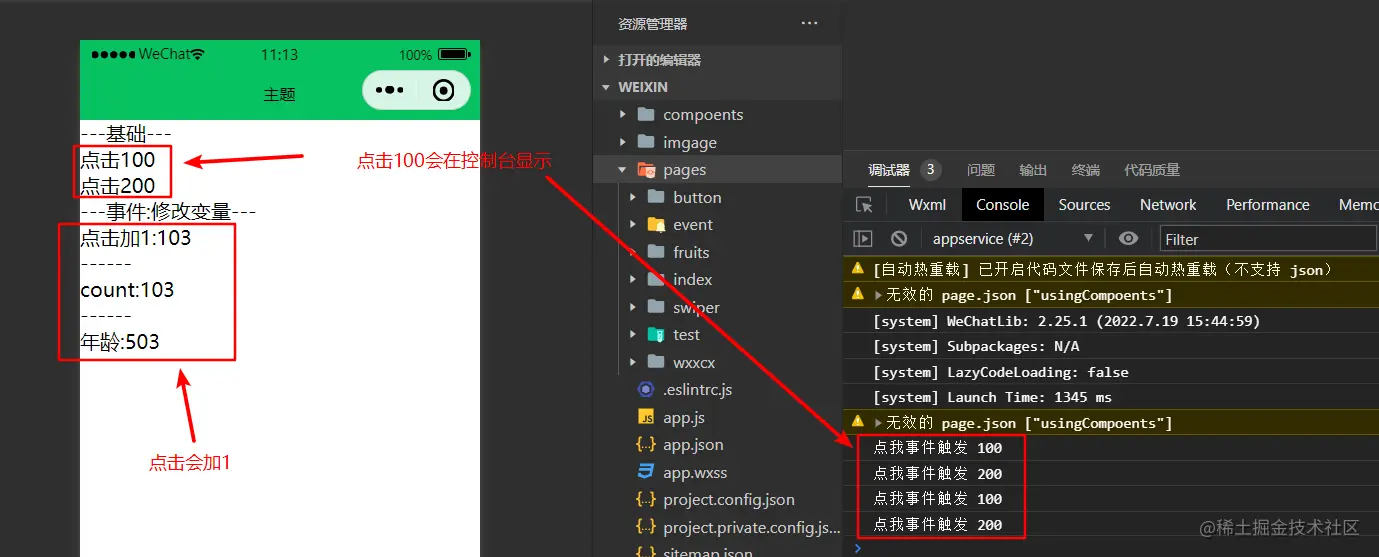Click the imgage folder icon
1379x557 pixels.
point(646,142)
